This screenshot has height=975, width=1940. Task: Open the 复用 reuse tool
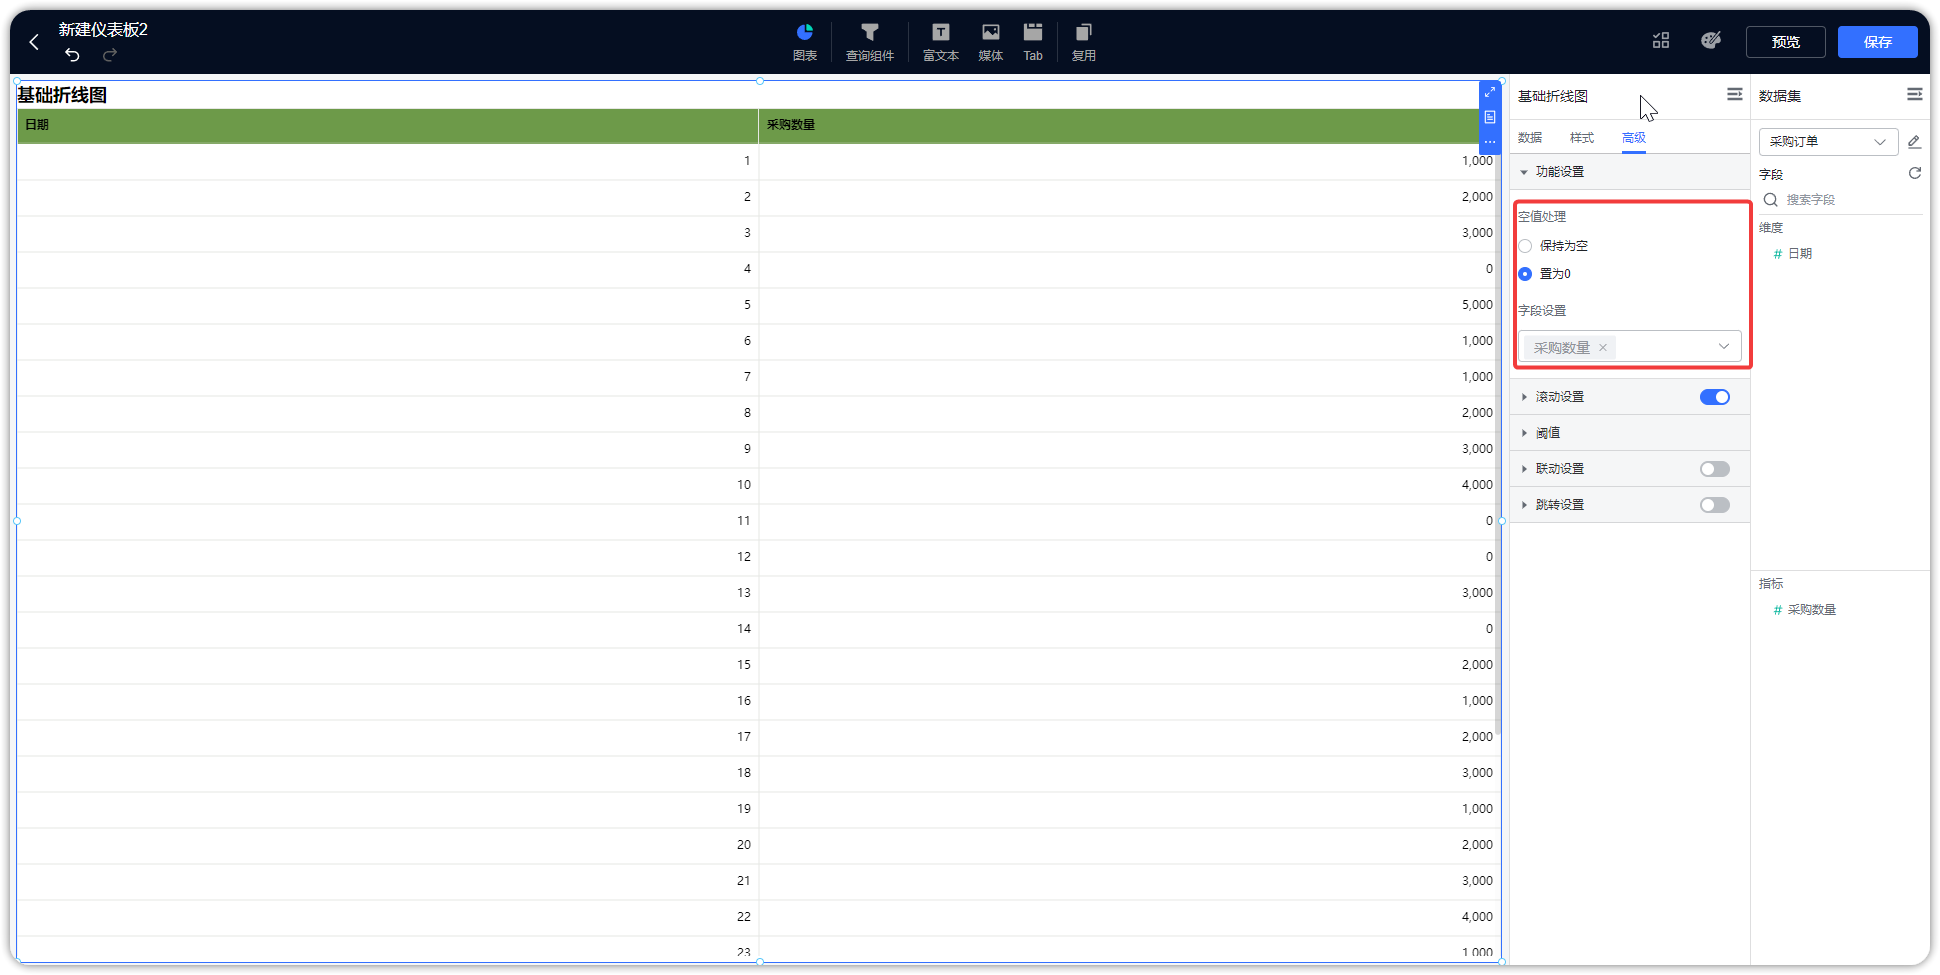(x=1084, y=42)
